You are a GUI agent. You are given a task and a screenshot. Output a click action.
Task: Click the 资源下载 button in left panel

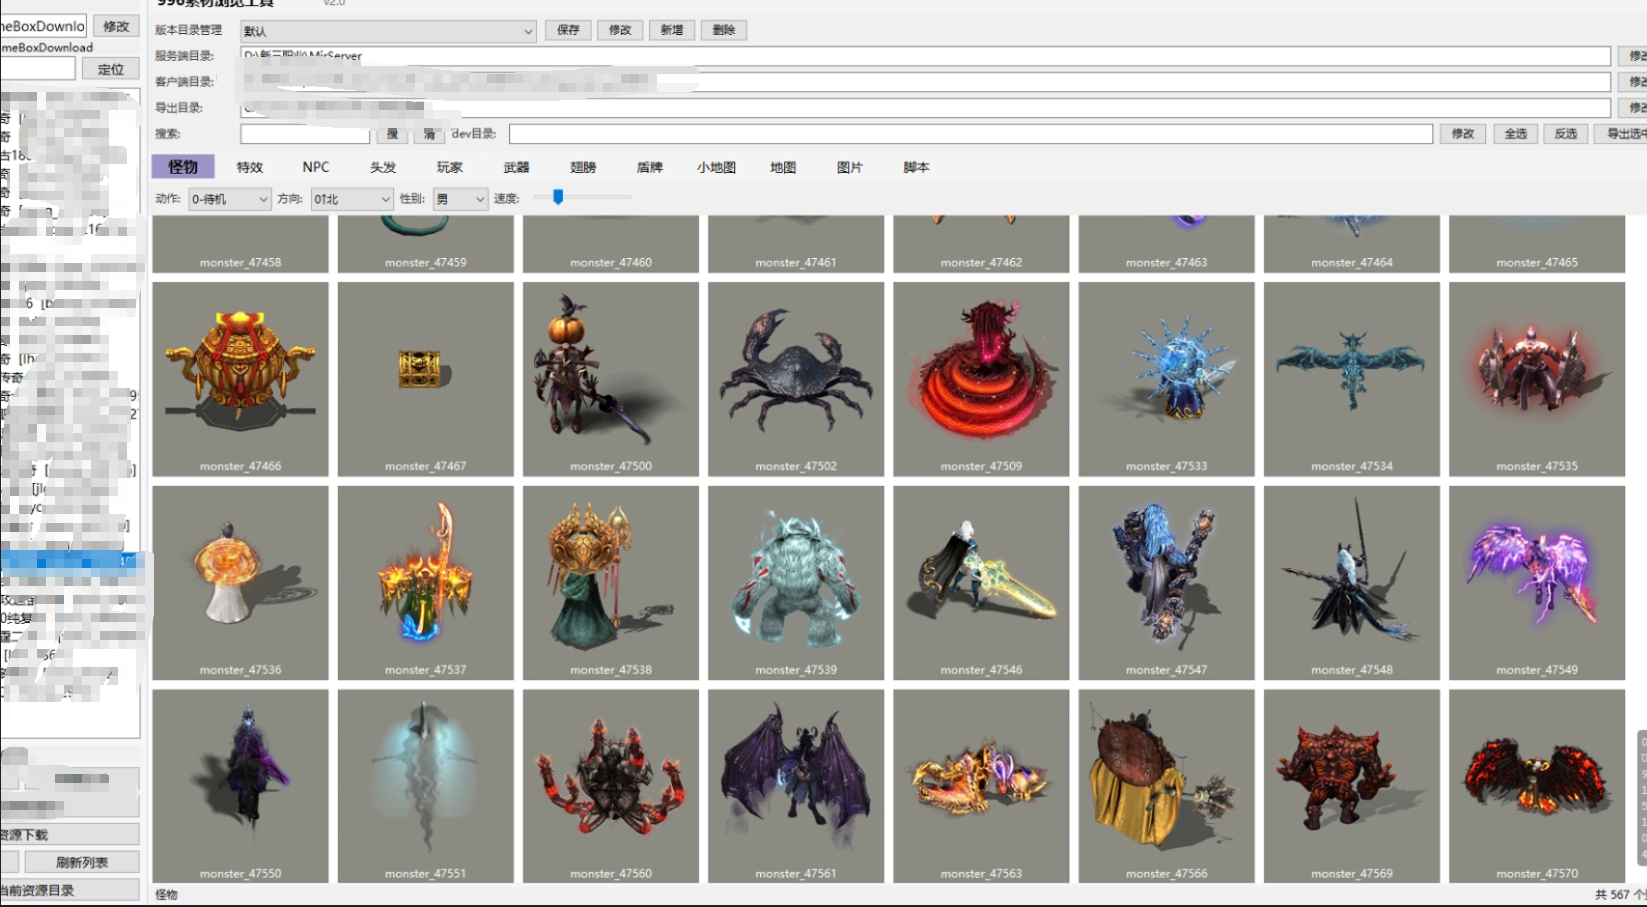click(x=69, y=834)
